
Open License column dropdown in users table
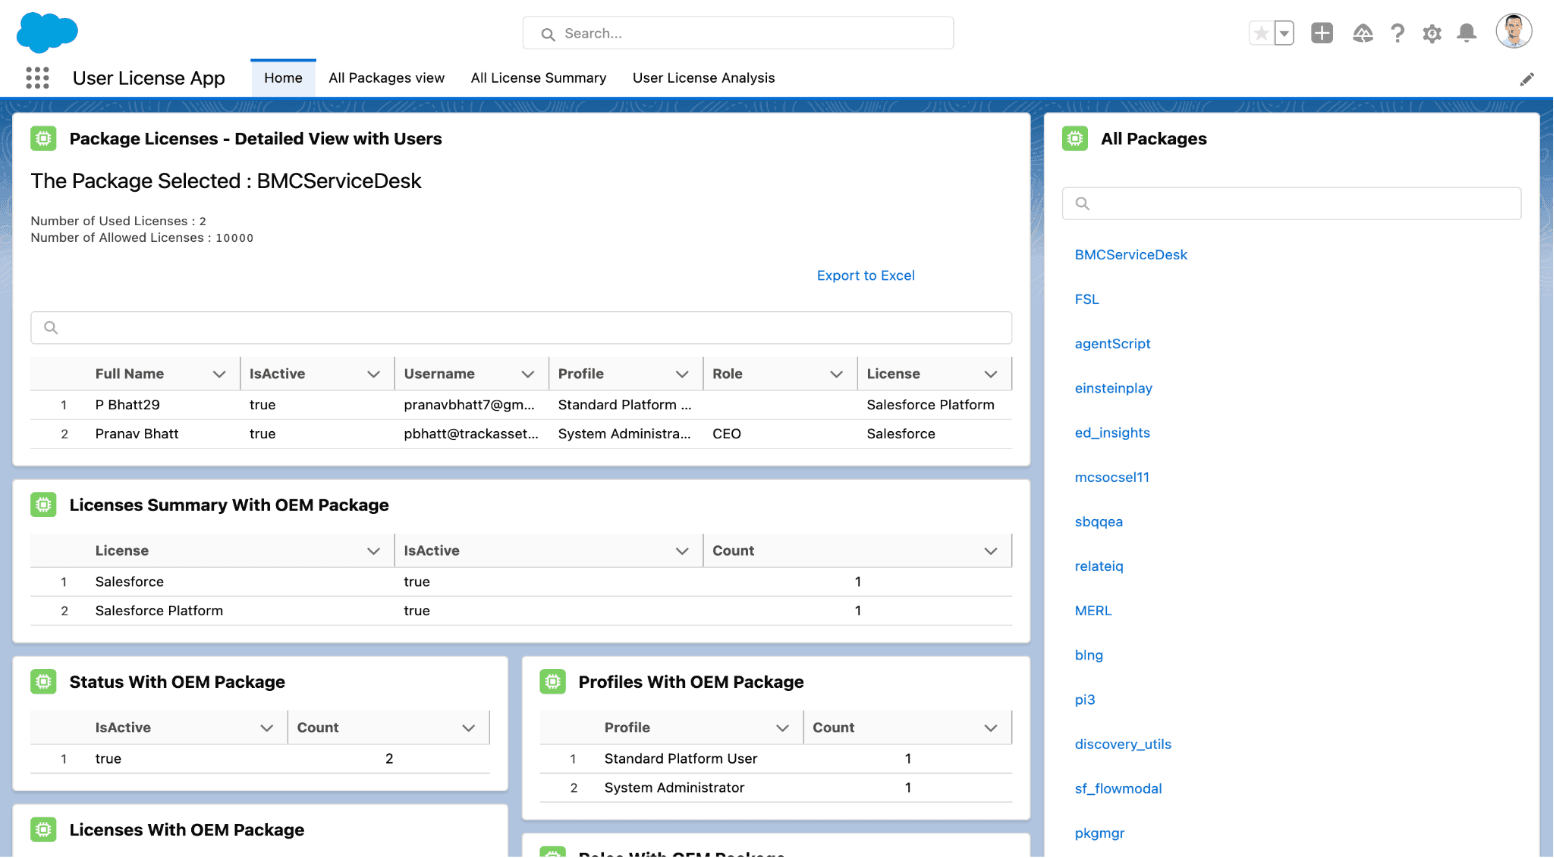(990, 374)
